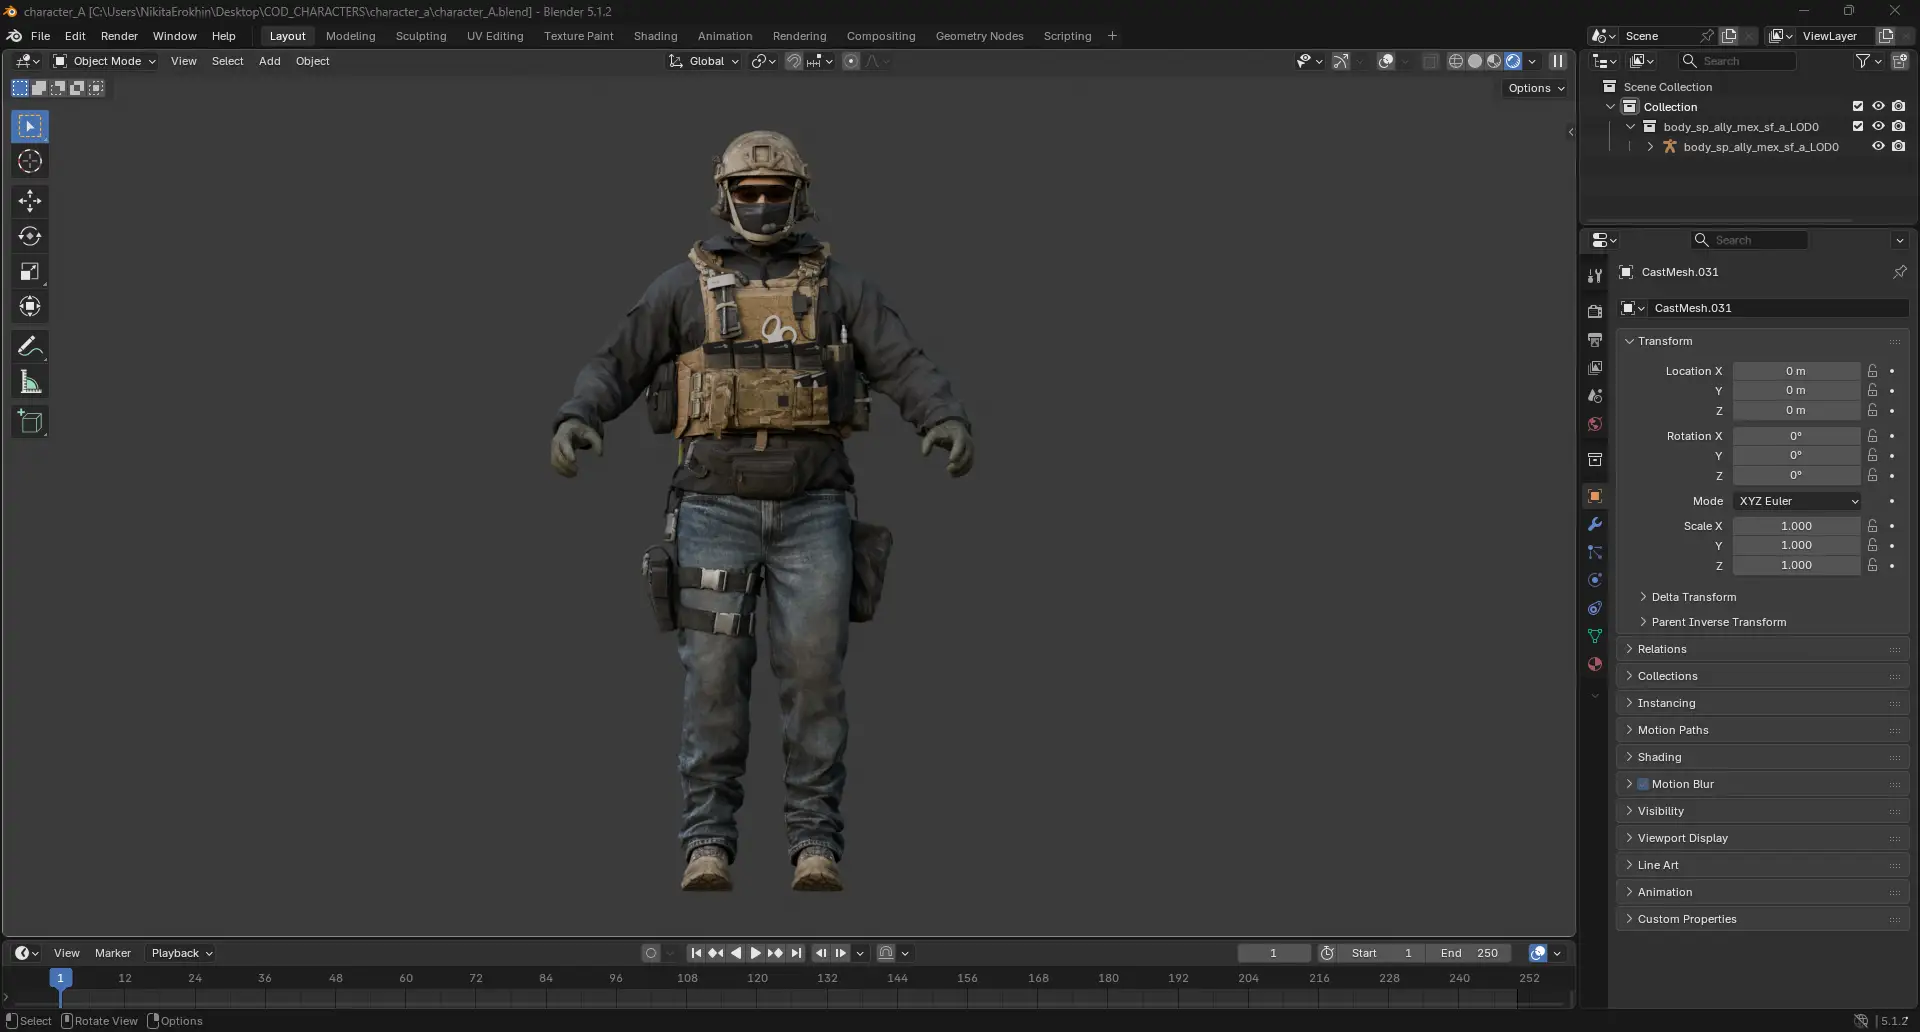Click the current frame number field
The image size is (1920, 1032).
tap(1273, 953)
